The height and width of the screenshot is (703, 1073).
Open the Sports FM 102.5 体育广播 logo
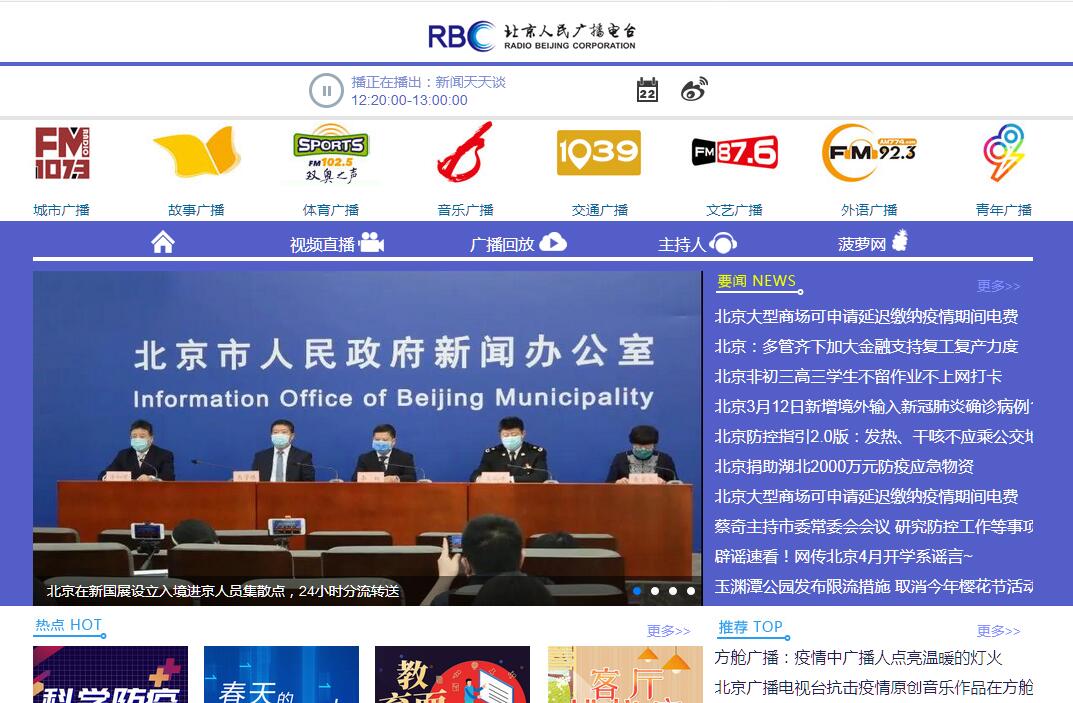[x=330, y=153]
